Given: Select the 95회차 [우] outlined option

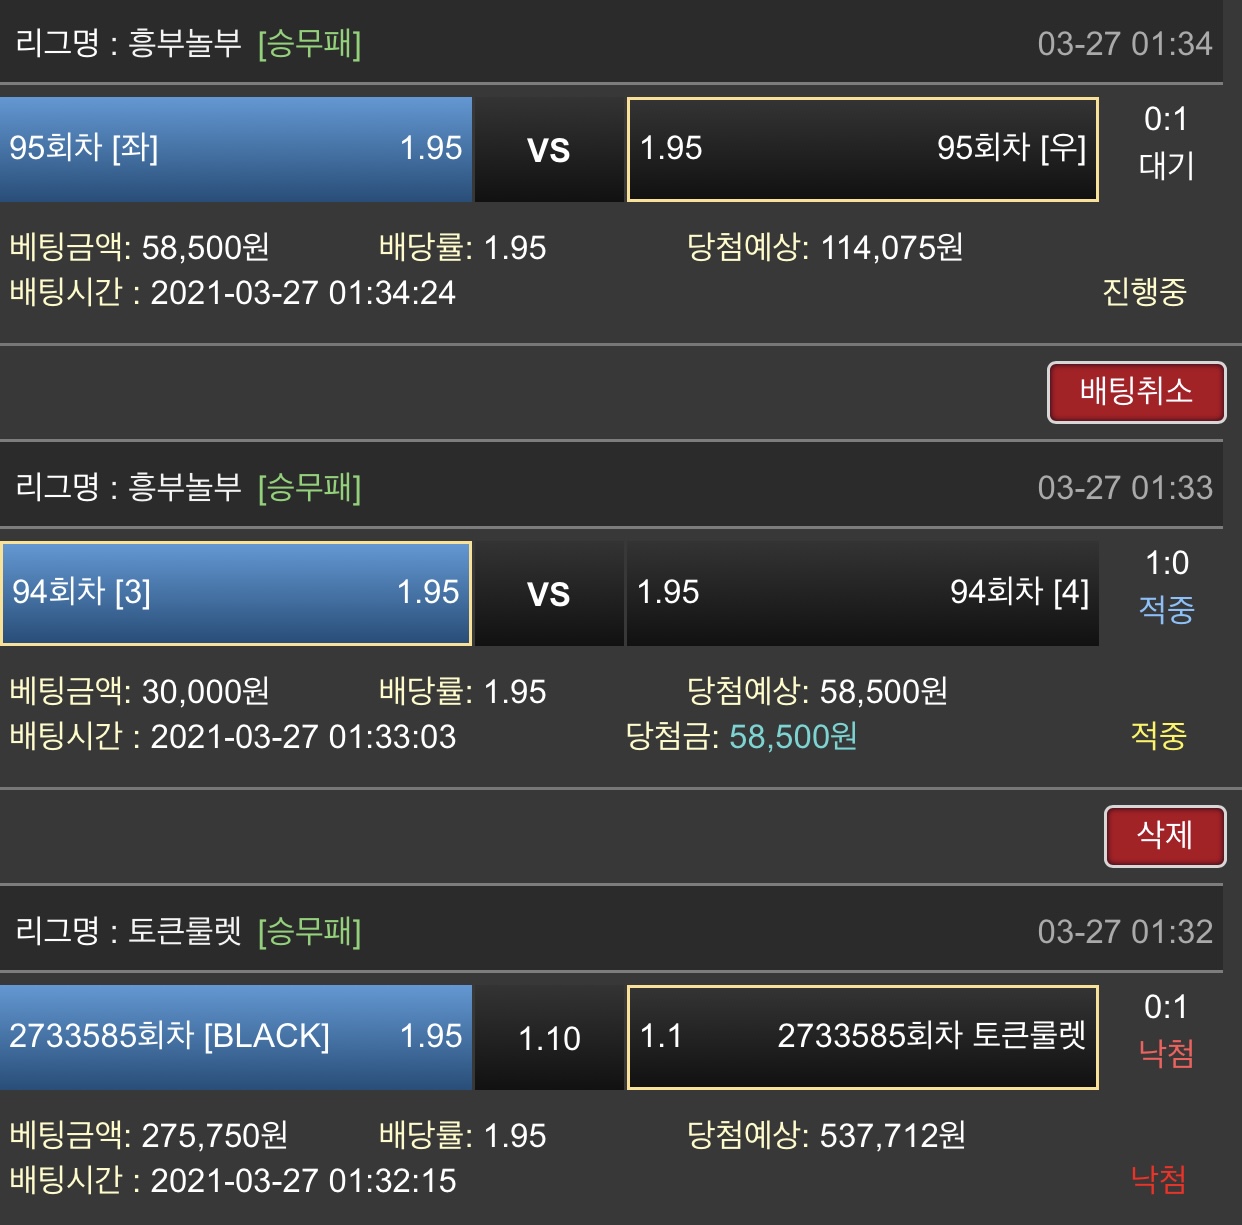Looking at the screenshot, I should point(862,149).
